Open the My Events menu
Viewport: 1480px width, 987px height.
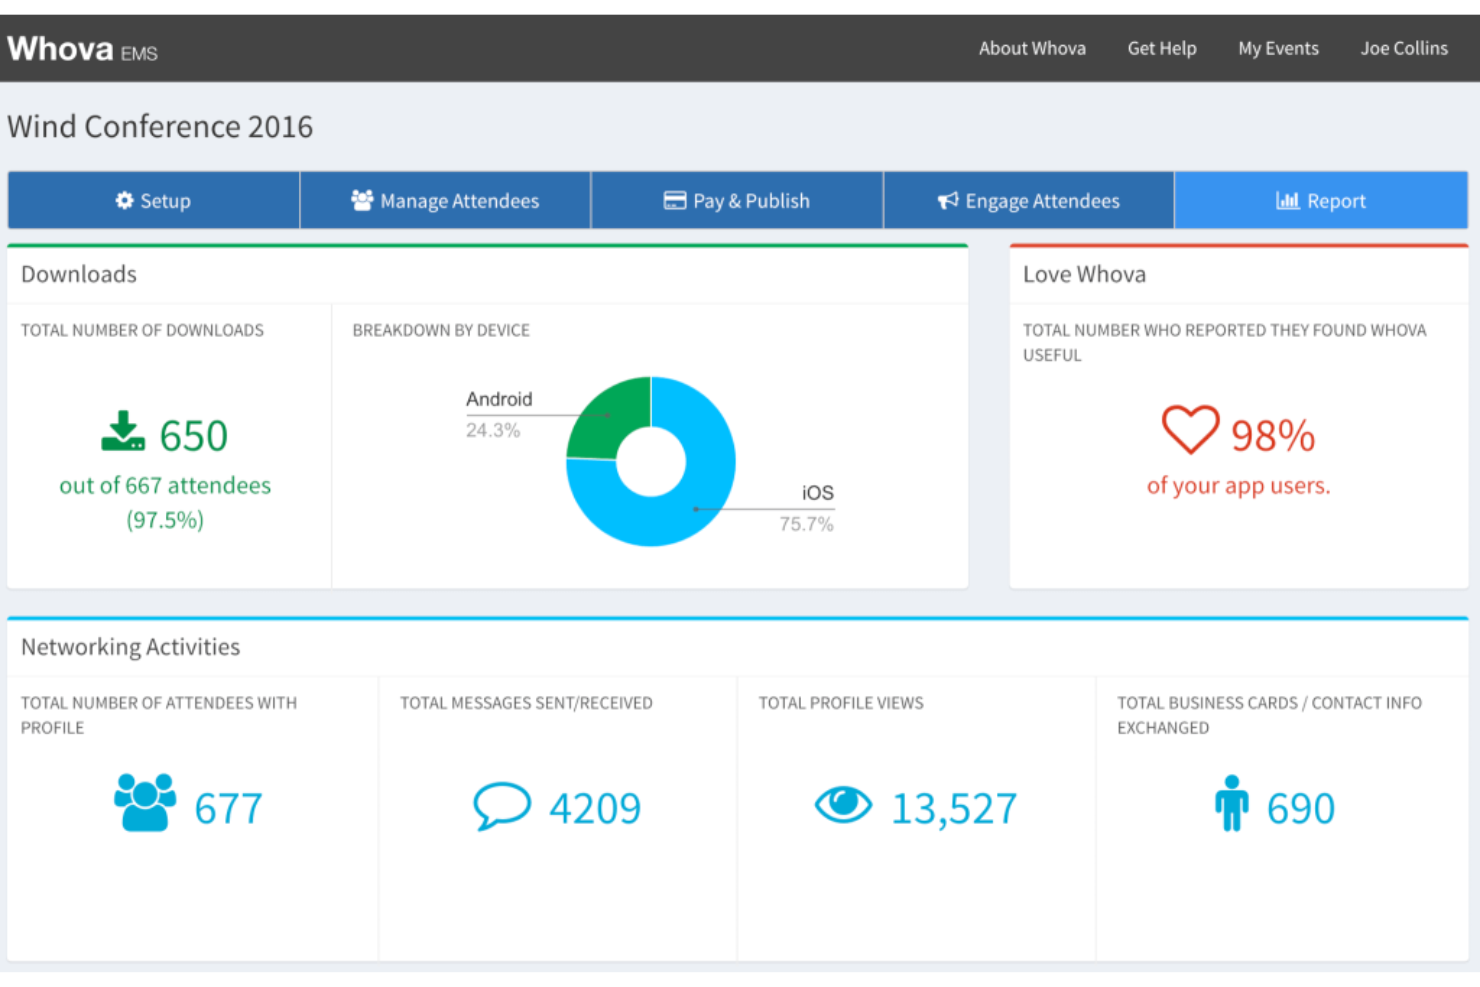click(x=1278, y=48)
